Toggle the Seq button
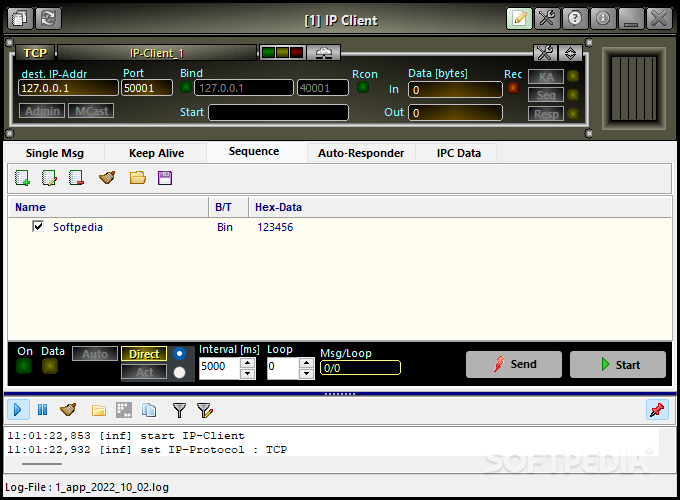The image size is (680, 500). point(546,95)
